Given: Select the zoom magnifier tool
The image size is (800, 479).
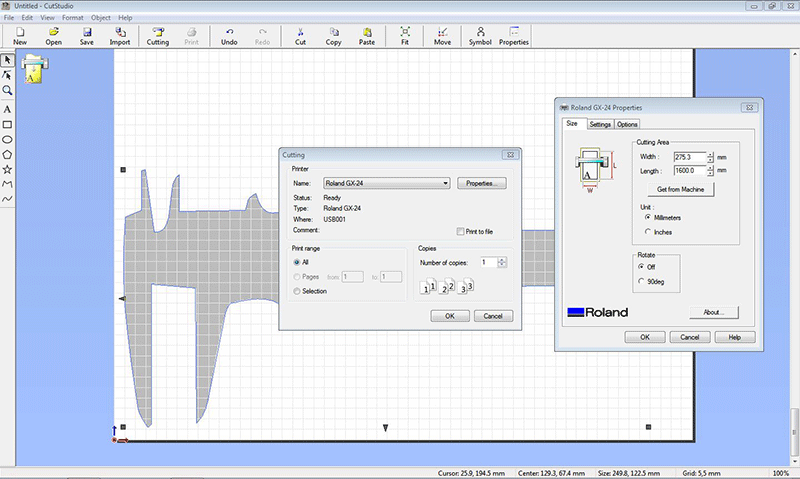Looking at the screenshot, I should [7, 91].
